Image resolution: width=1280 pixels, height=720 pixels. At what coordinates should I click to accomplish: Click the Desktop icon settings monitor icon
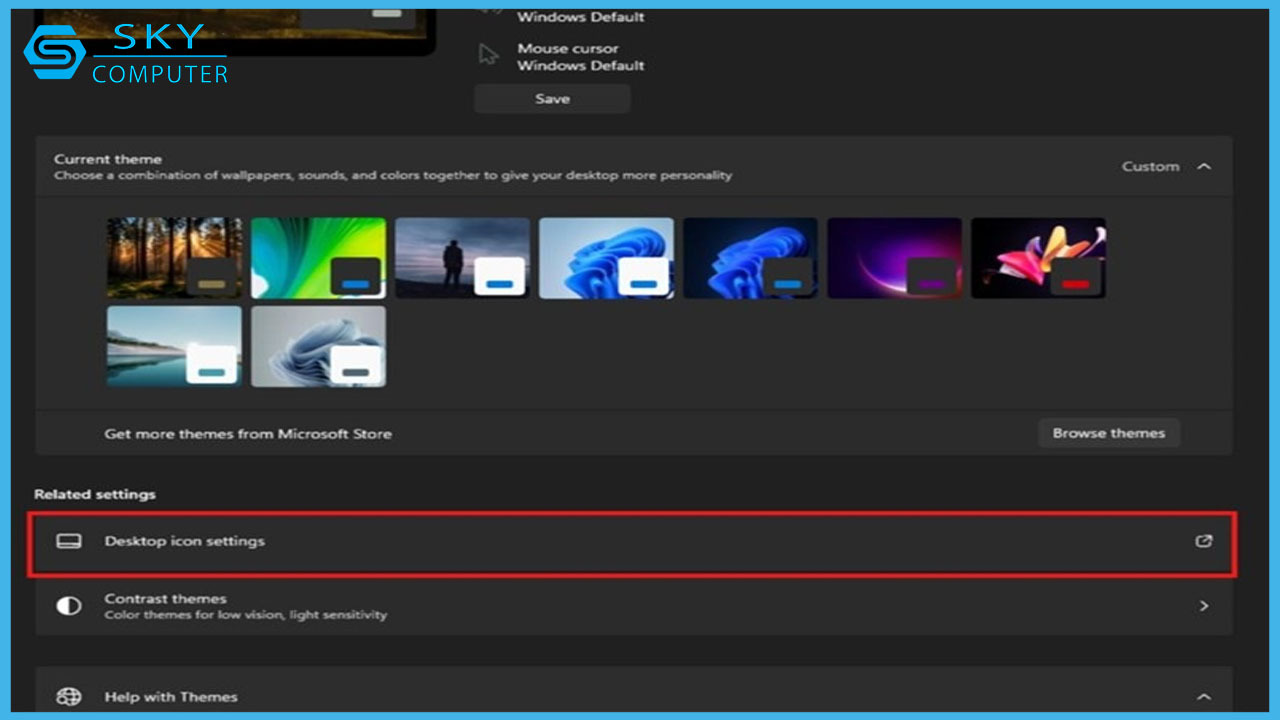pos(68,541)
